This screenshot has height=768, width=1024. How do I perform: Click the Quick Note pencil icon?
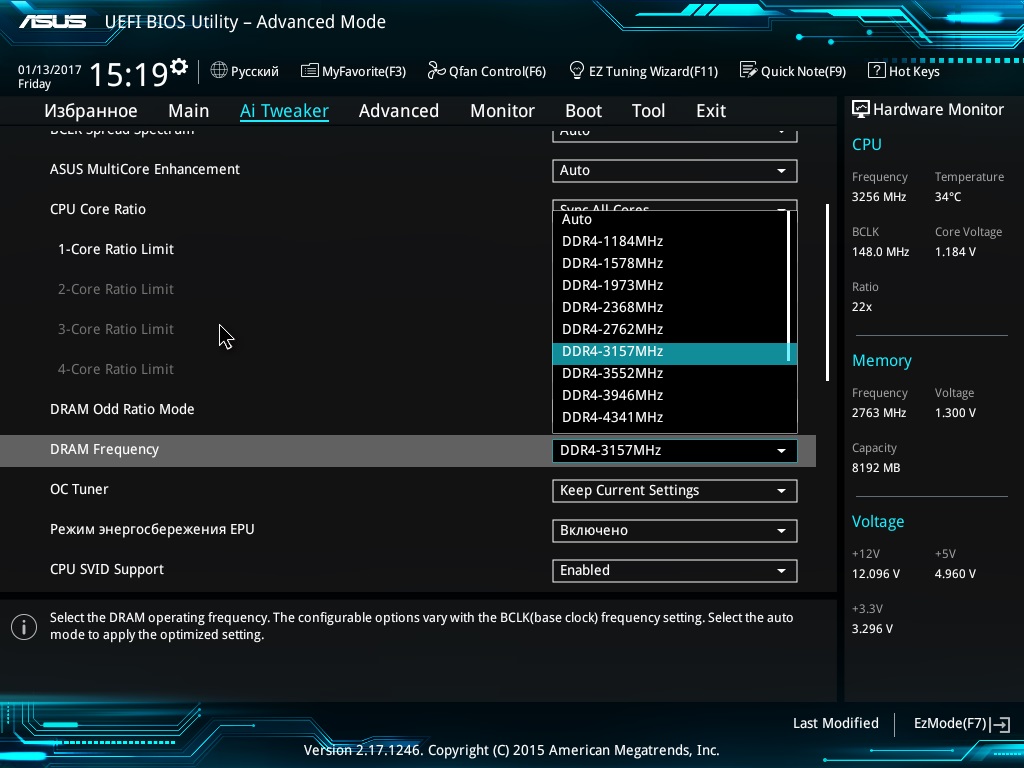point(748,70)
